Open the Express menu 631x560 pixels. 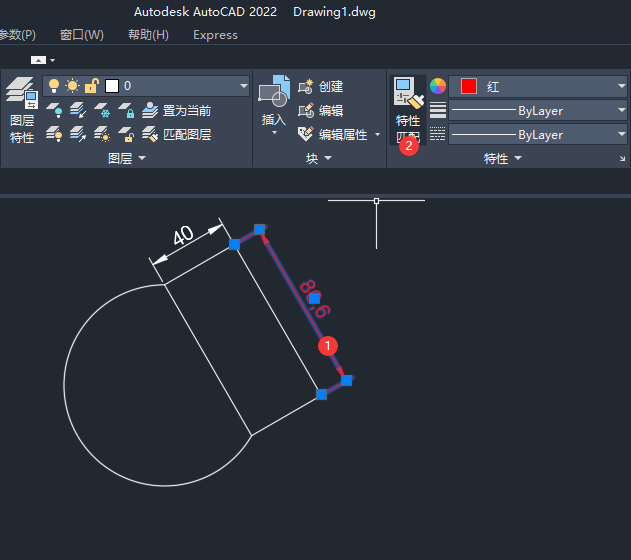pyautogui.click(x=215, y=35)
